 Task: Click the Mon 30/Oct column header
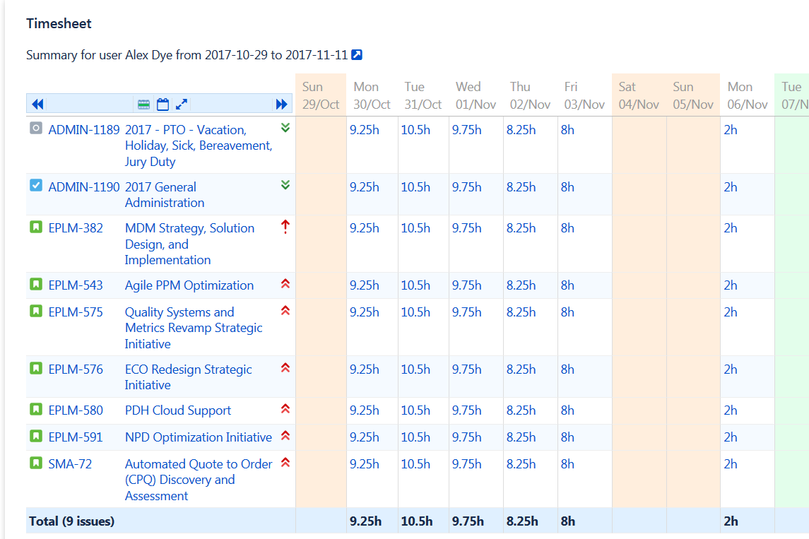click(x=371, y=95)
